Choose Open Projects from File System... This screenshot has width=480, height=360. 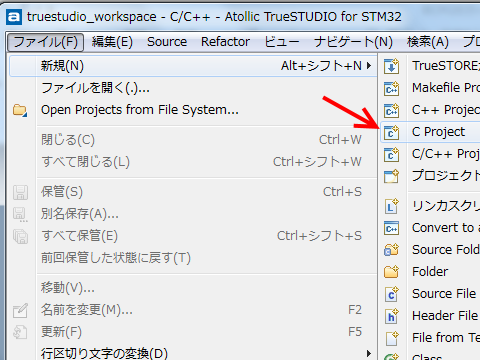[x=193, y=110]
